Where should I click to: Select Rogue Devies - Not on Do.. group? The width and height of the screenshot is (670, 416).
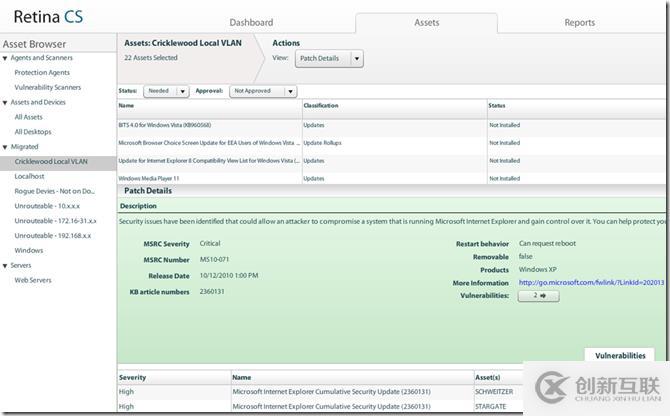[x=54, y=191]
